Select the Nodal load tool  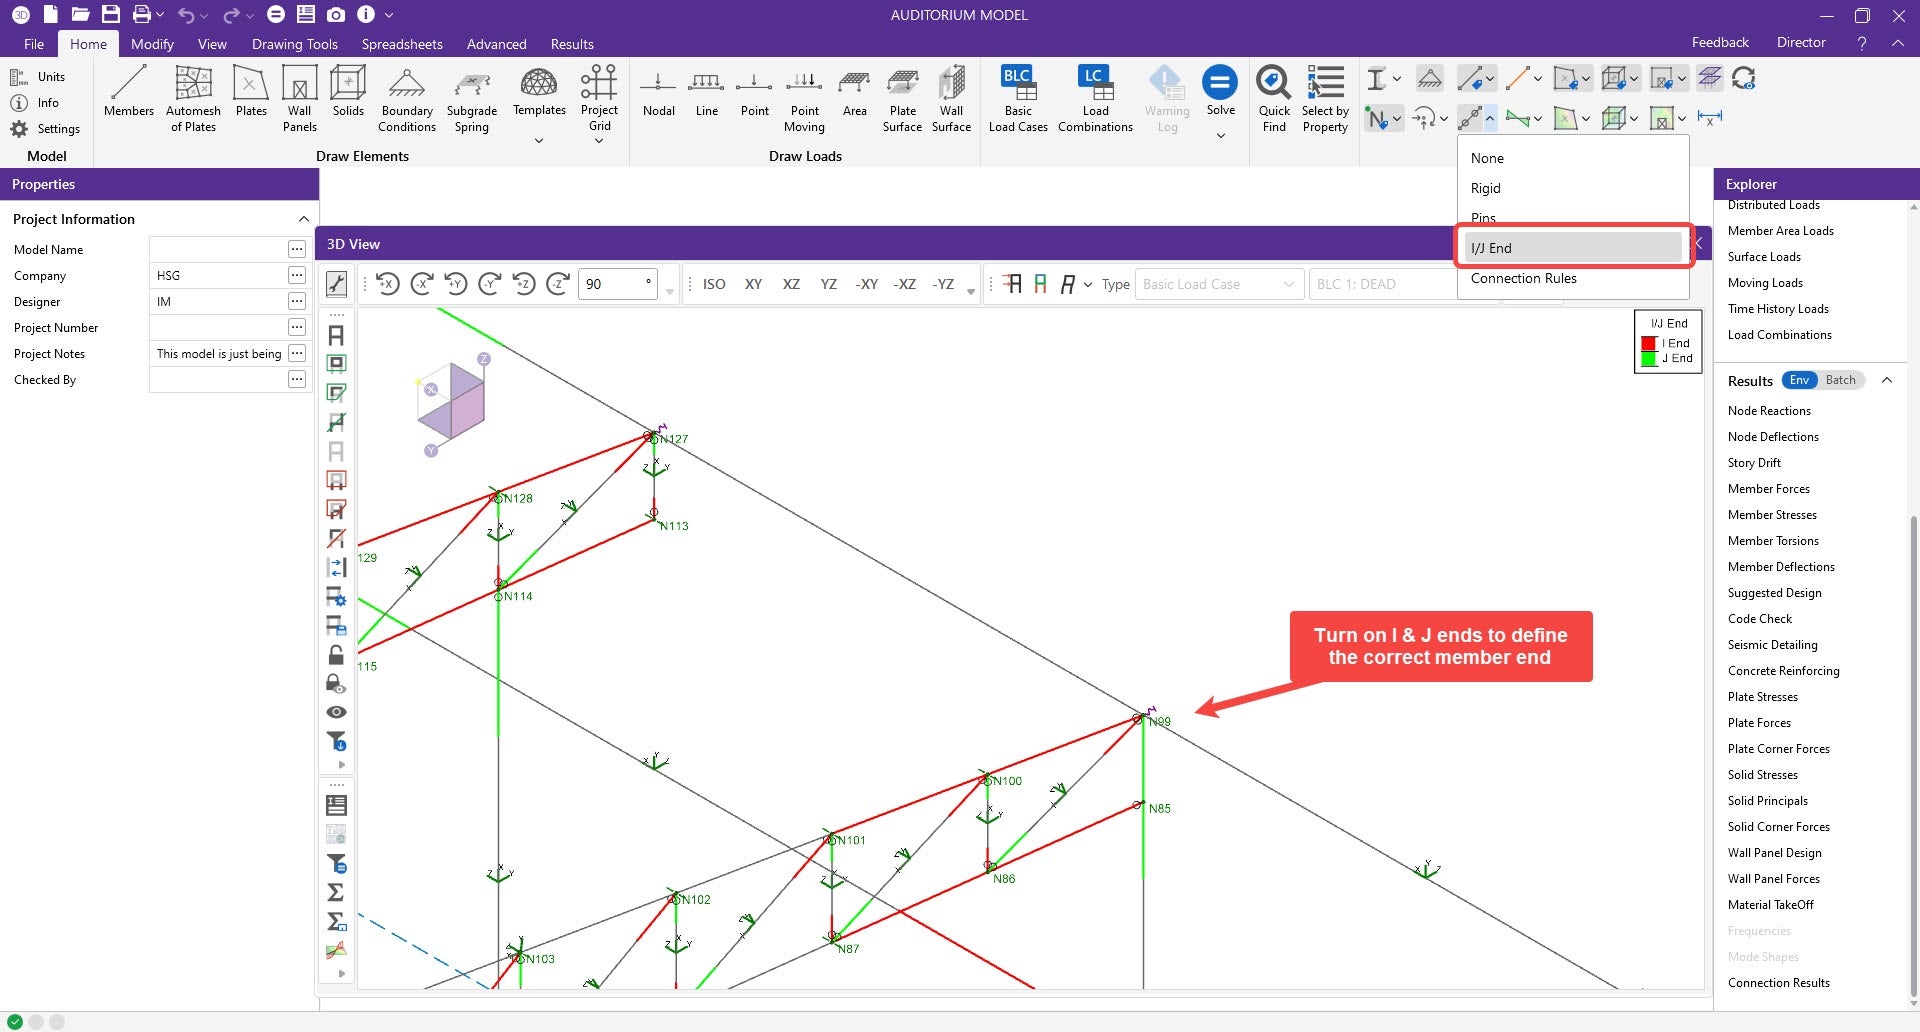pos(657,95)
